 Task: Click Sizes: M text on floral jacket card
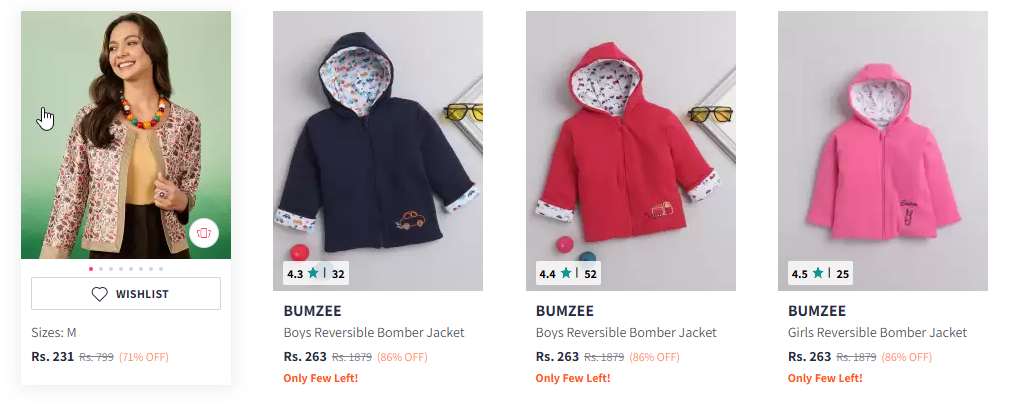[x=54, y=333]
